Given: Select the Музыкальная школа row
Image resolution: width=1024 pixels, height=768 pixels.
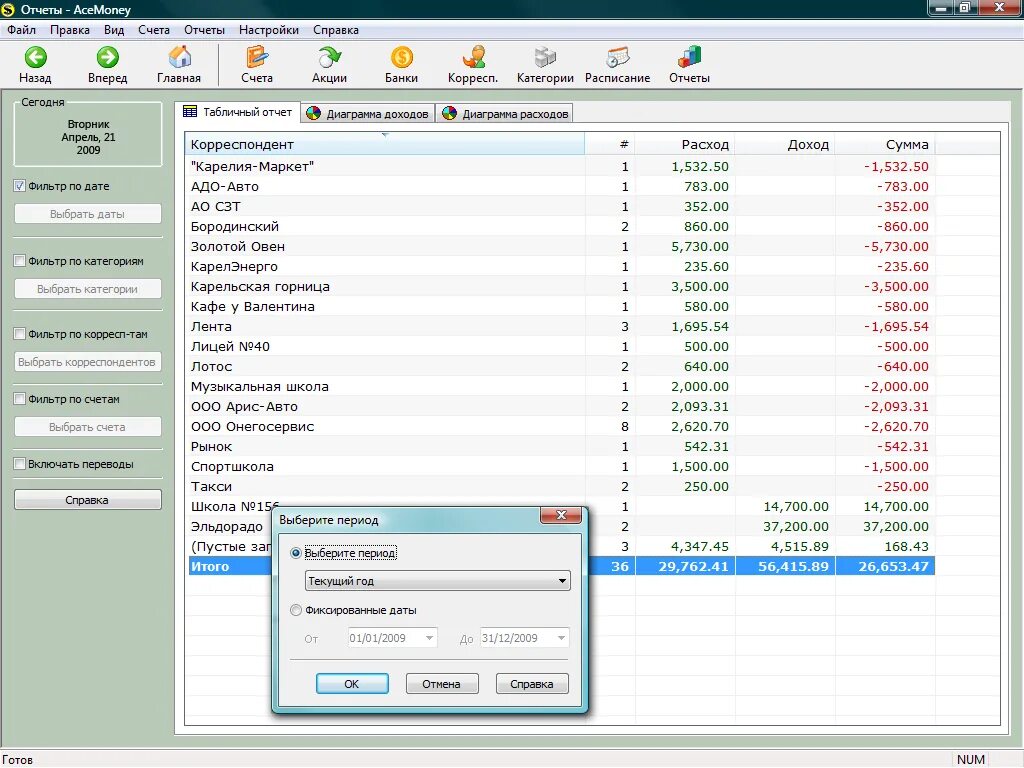Looking at the screenshot, I should coord(560,387).
